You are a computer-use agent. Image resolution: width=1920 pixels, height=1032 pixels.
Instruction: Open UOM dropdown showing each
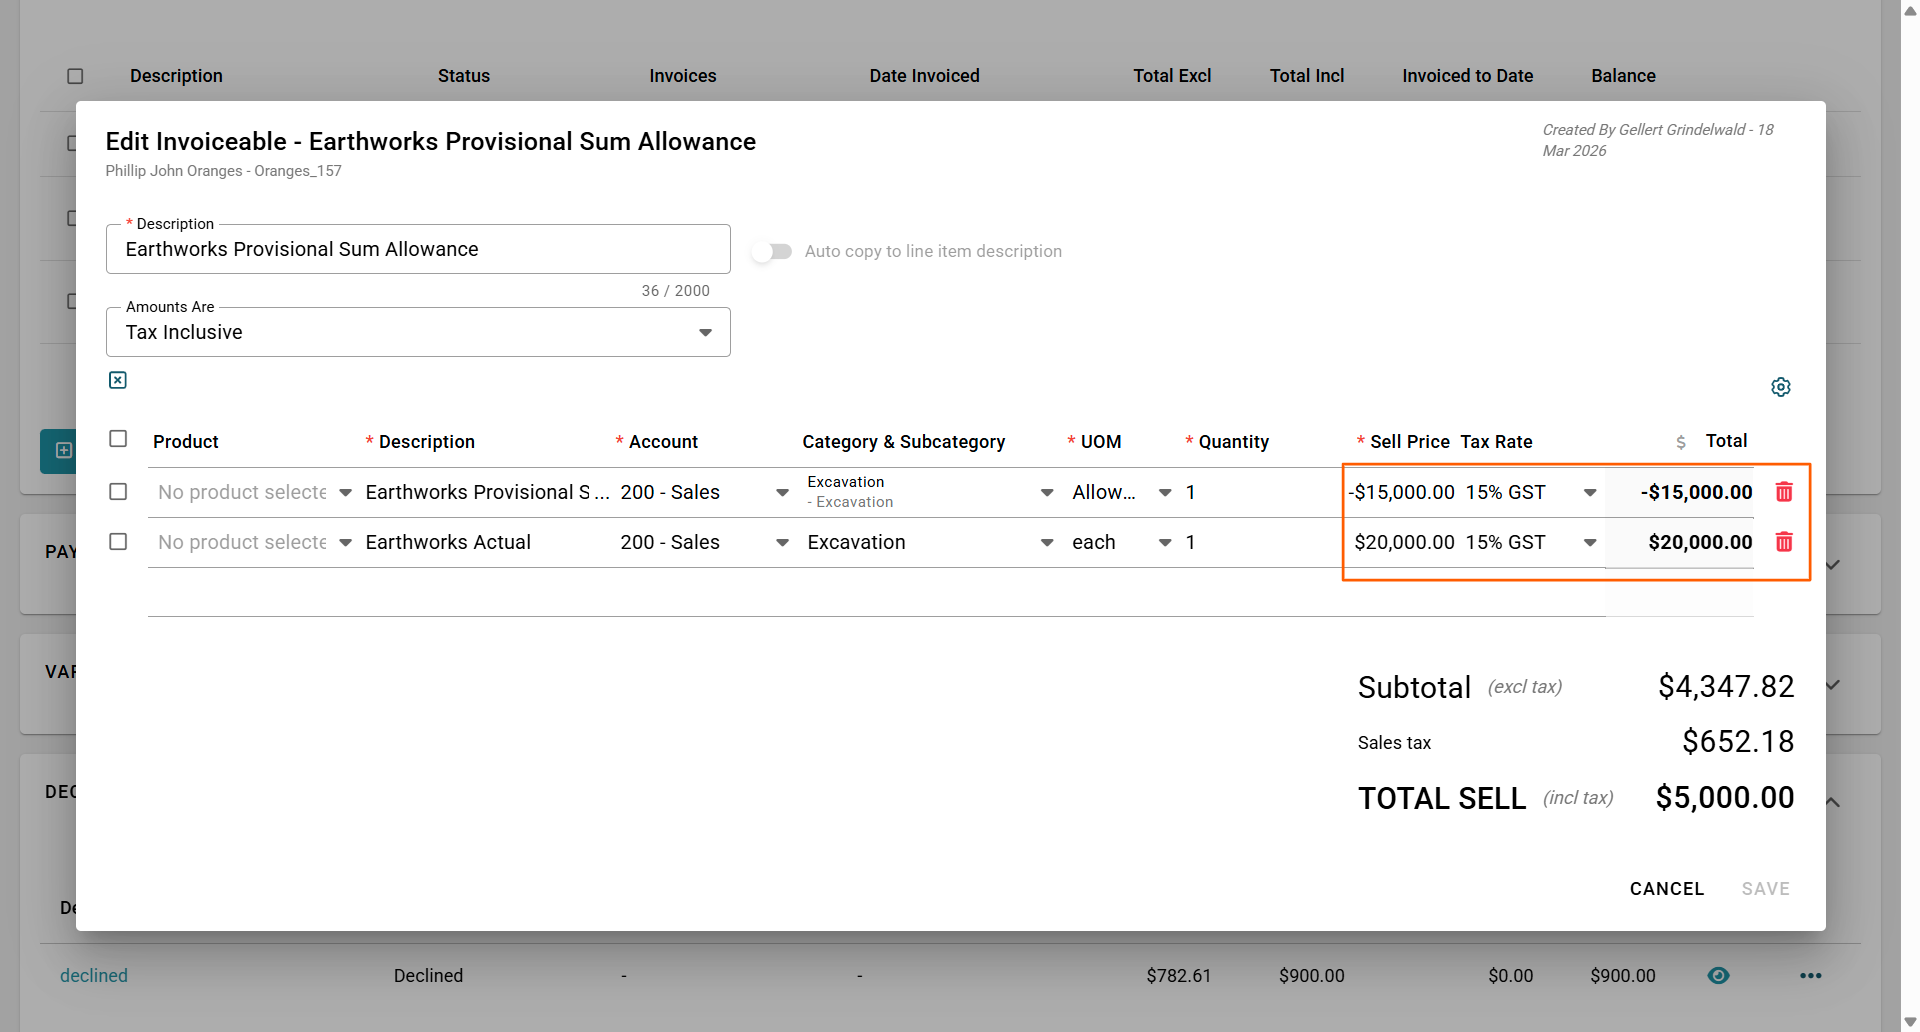[1165, 542]
